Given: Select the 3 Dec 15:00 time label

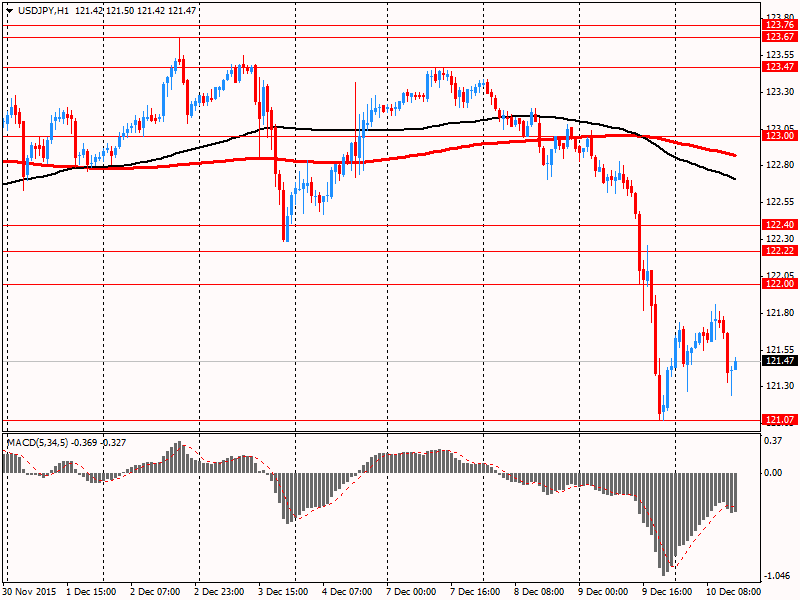Looking at the screenshot, I should pos(283,591).
